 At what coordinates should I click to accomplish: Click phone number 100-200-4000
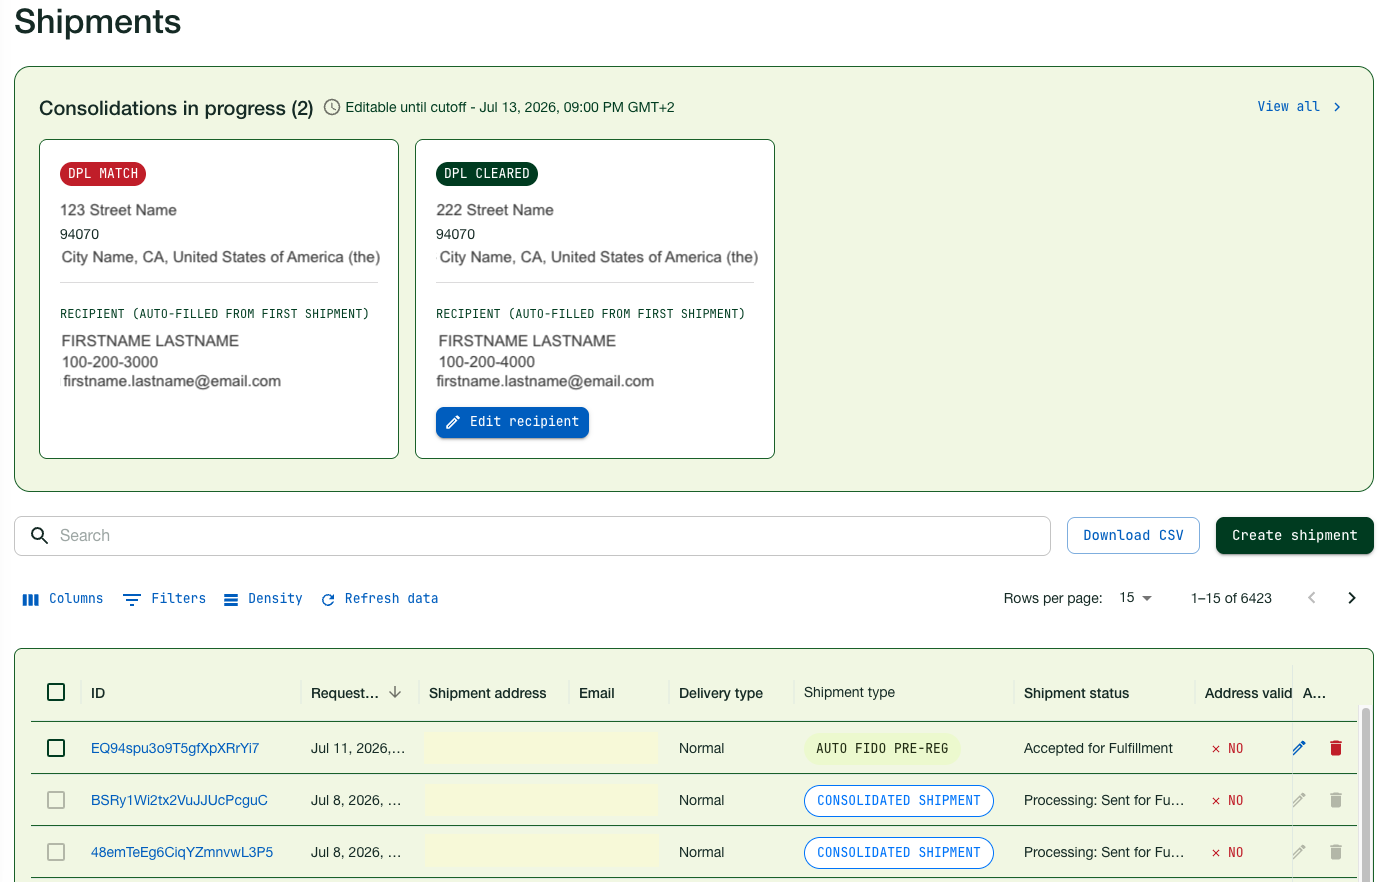pyautogui.click(x=487, y=362)
